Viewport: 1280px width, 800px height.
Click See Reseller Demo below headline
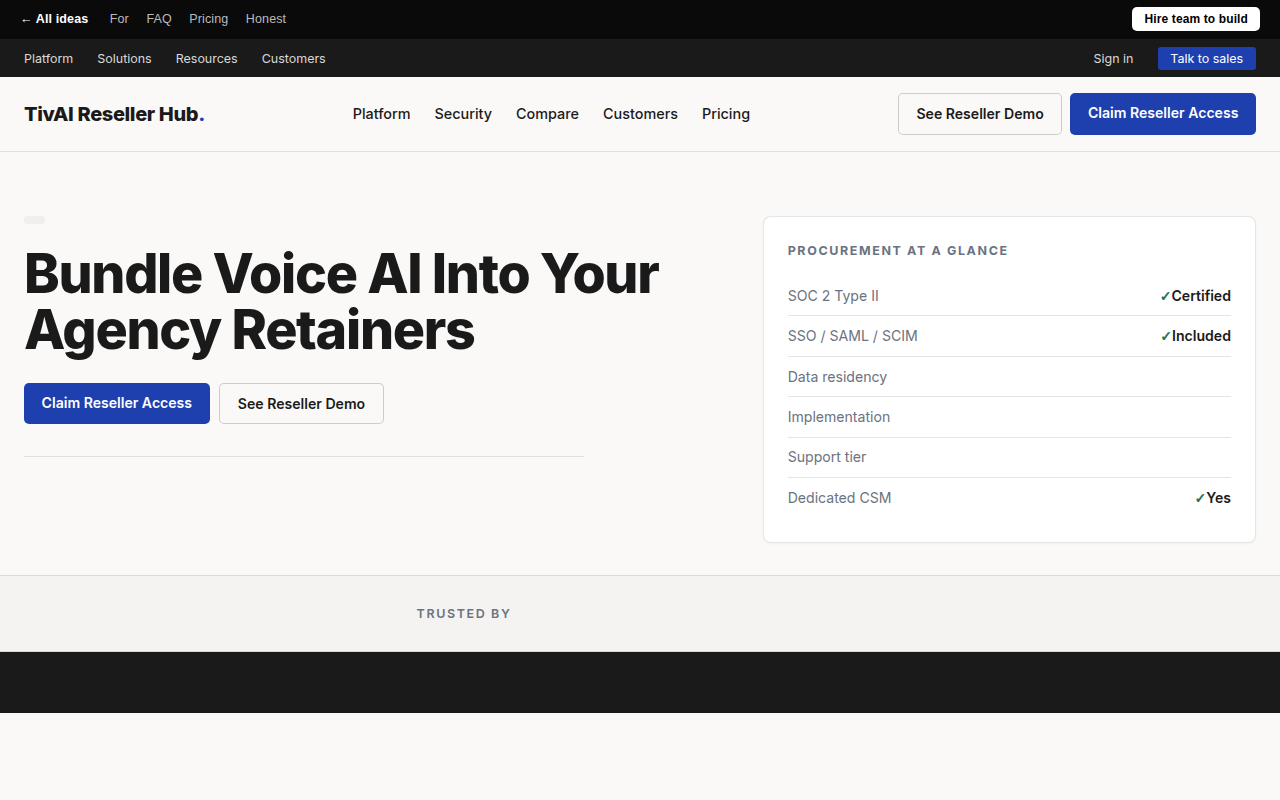click(301, 403)
